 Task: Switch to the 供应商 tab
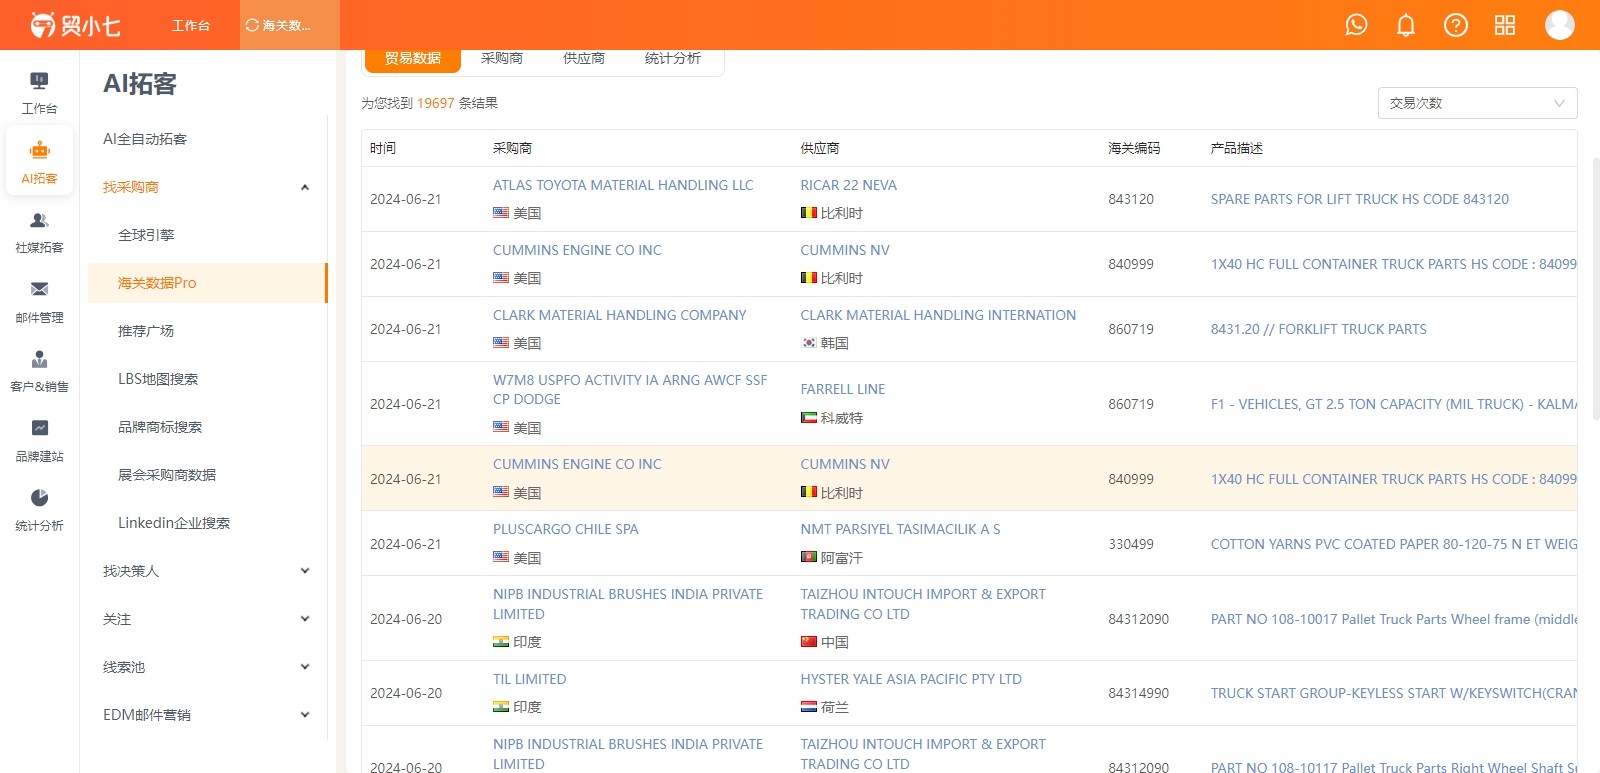pos(584,58)
